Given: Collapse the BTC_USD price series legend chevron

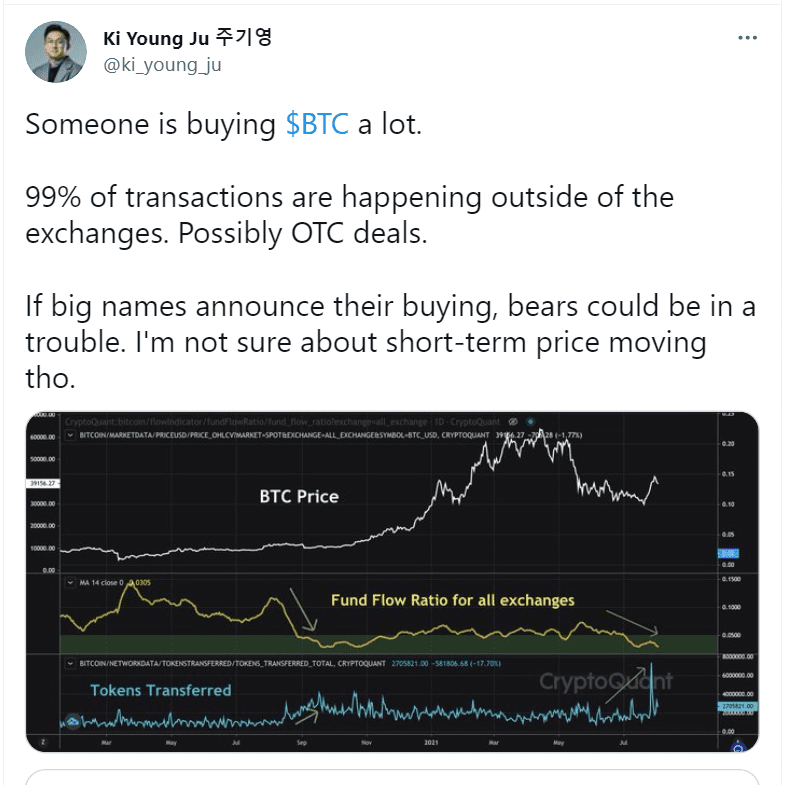Looking at the screenshot, I should pos(68,436).
